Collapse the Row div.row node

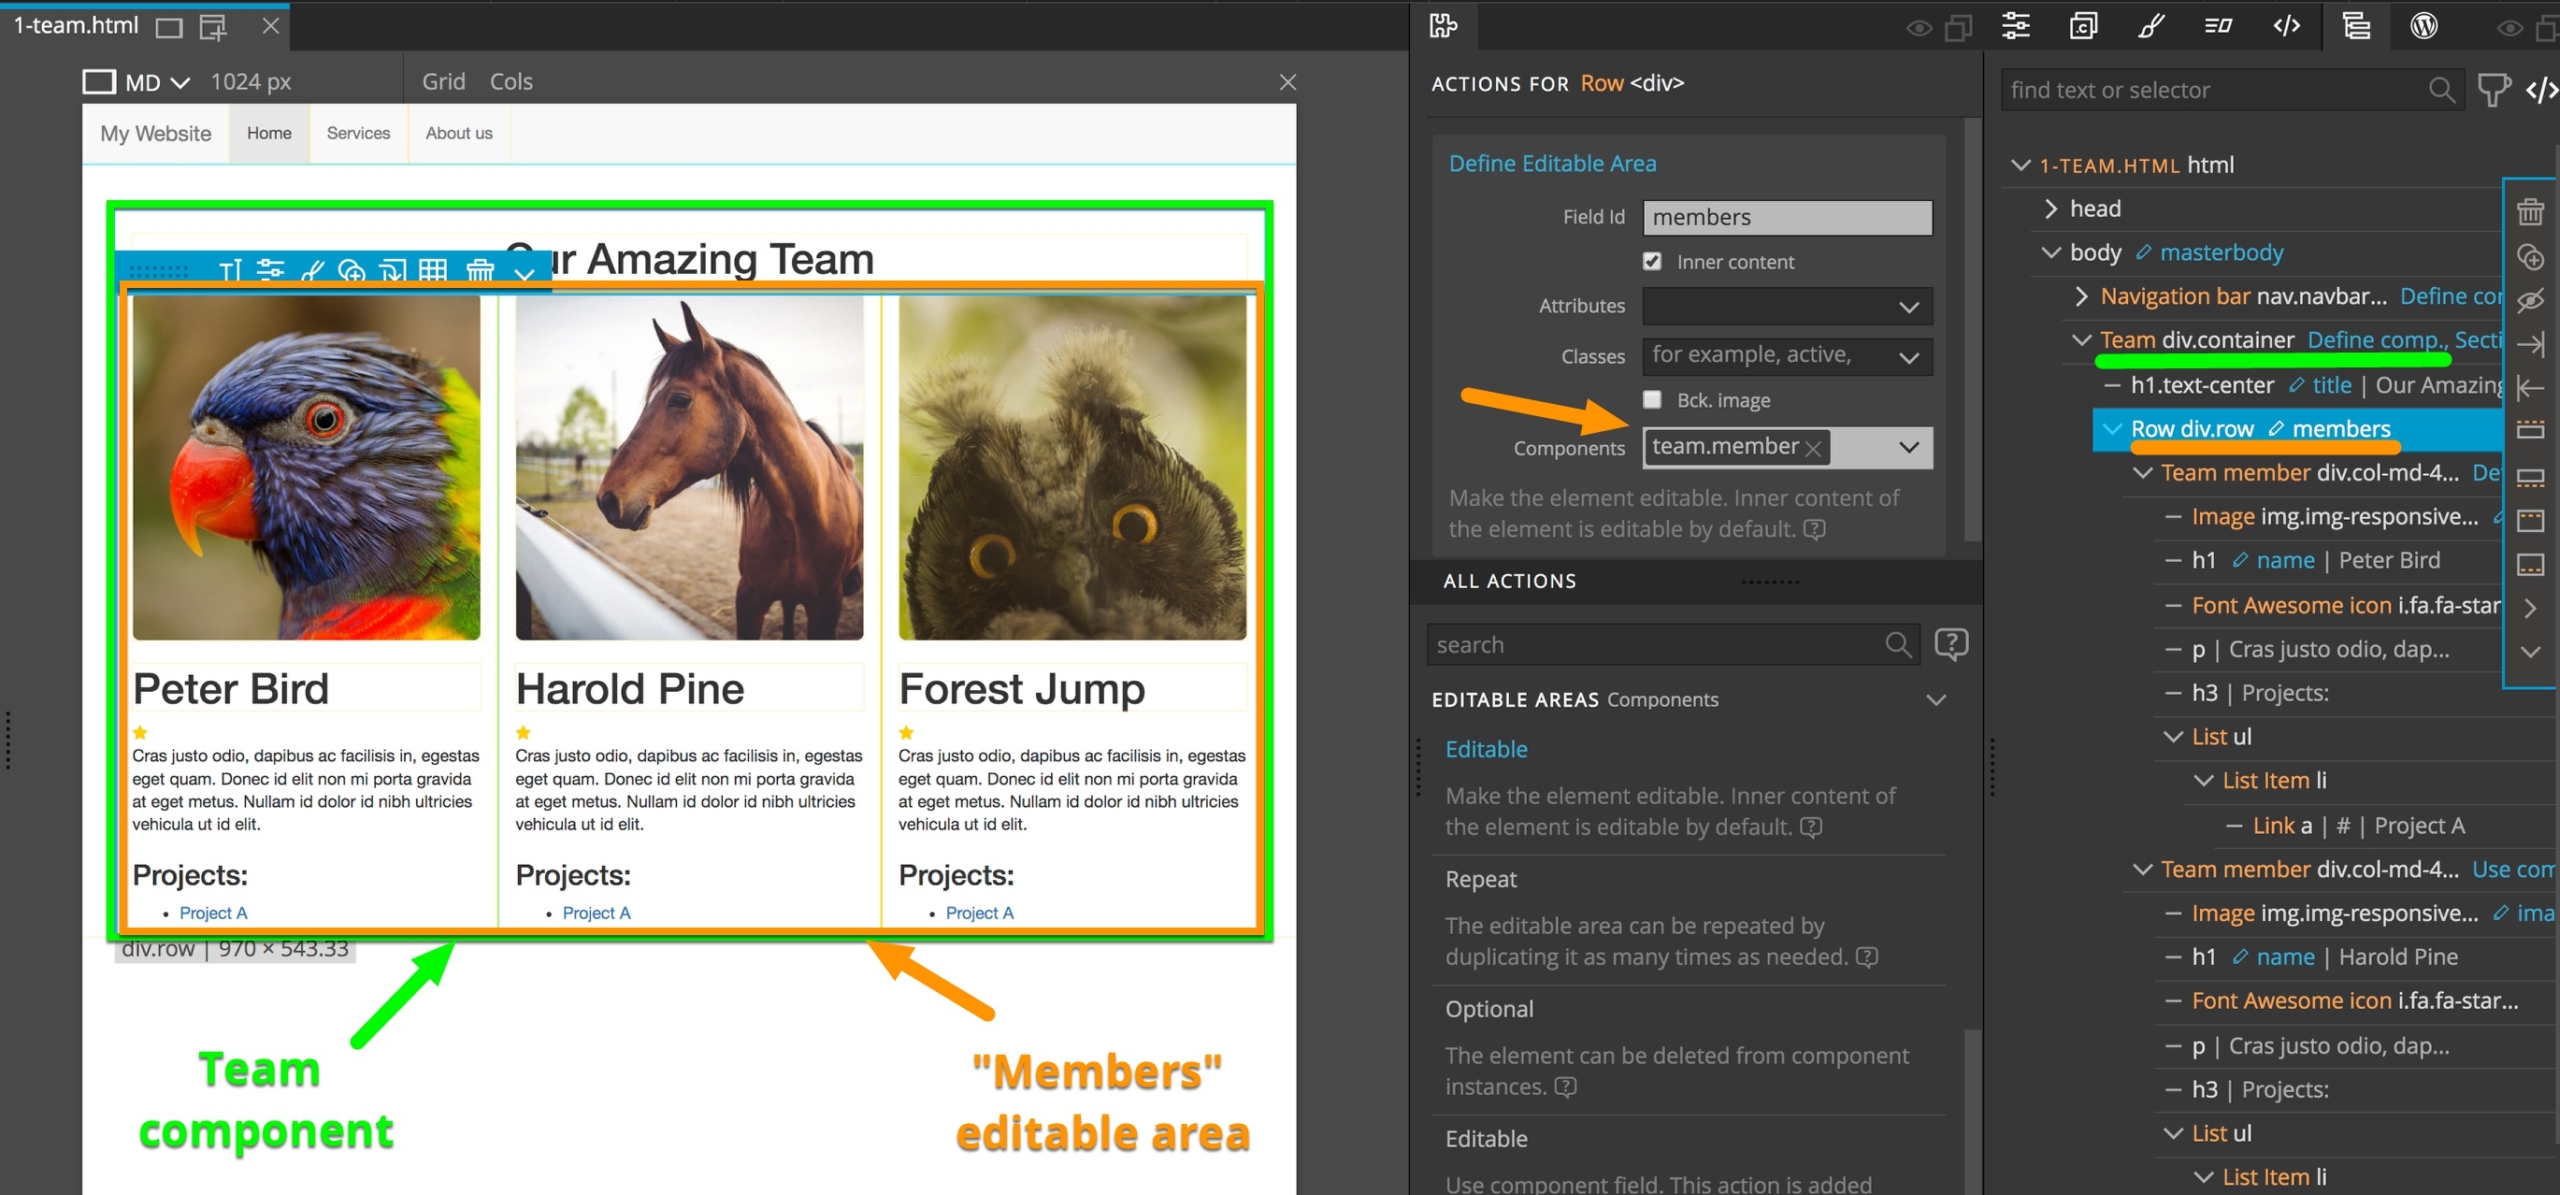(x=2112, y=429)
